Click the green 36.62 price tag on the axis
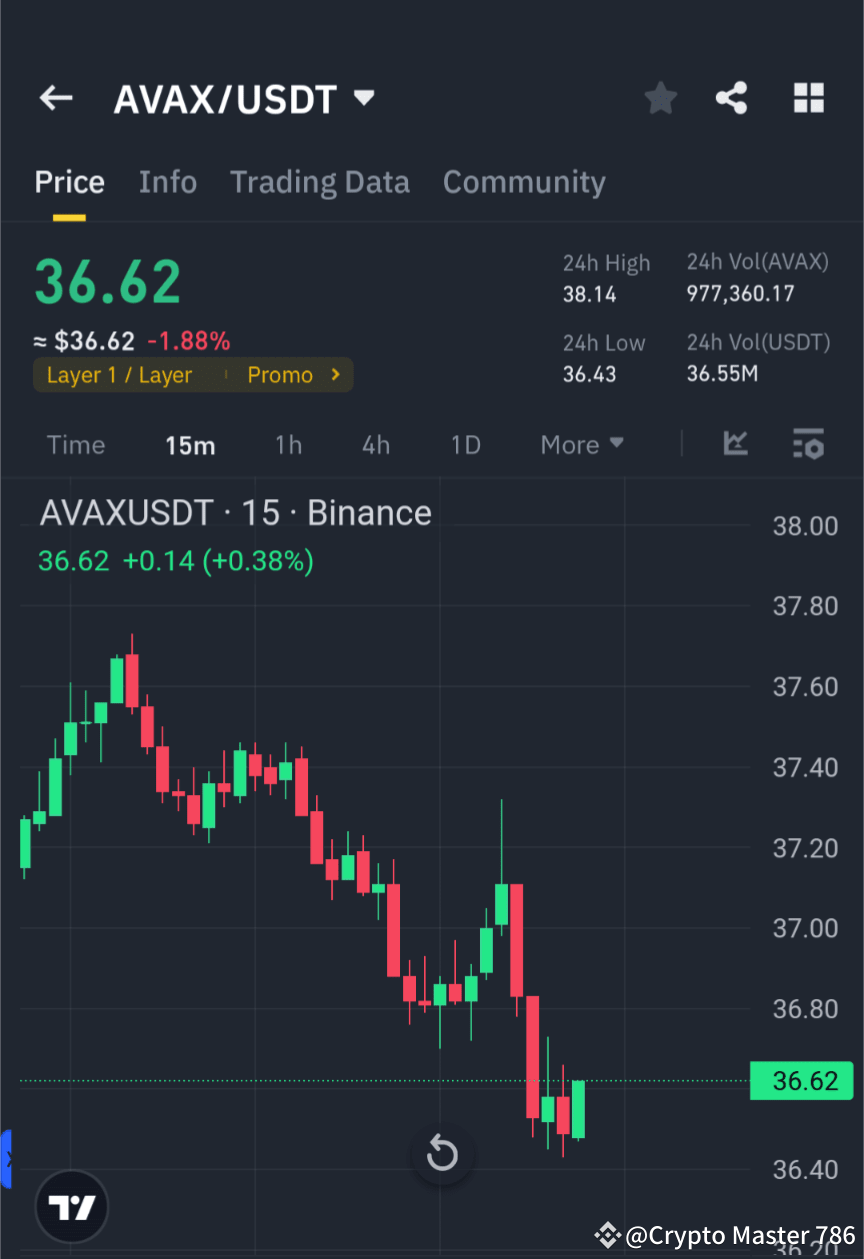 coord(801,1081)
